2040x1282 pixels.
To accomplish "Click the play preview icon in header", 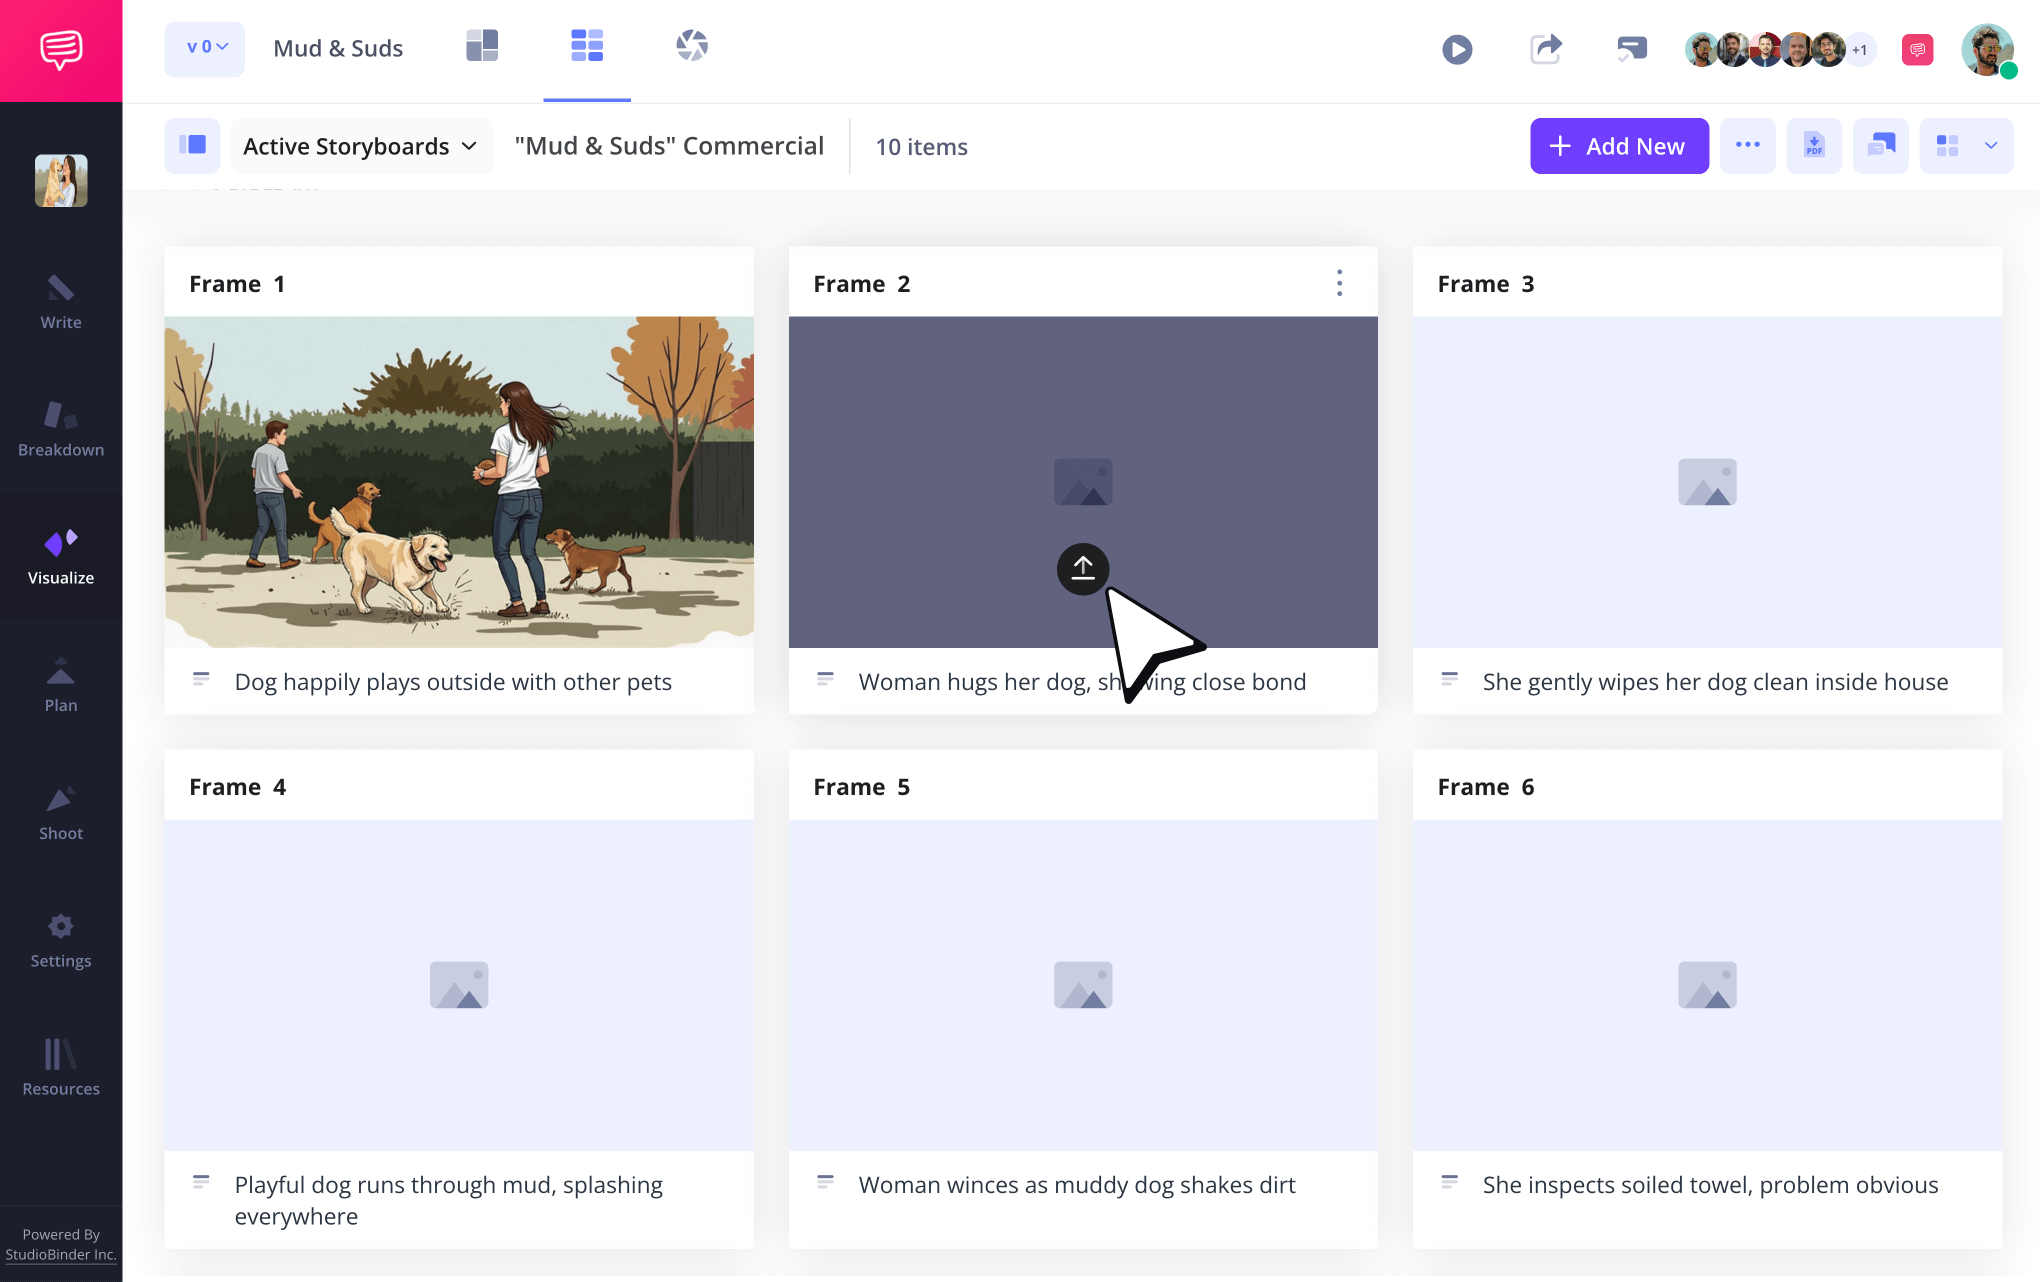I will pos(1457,49).
